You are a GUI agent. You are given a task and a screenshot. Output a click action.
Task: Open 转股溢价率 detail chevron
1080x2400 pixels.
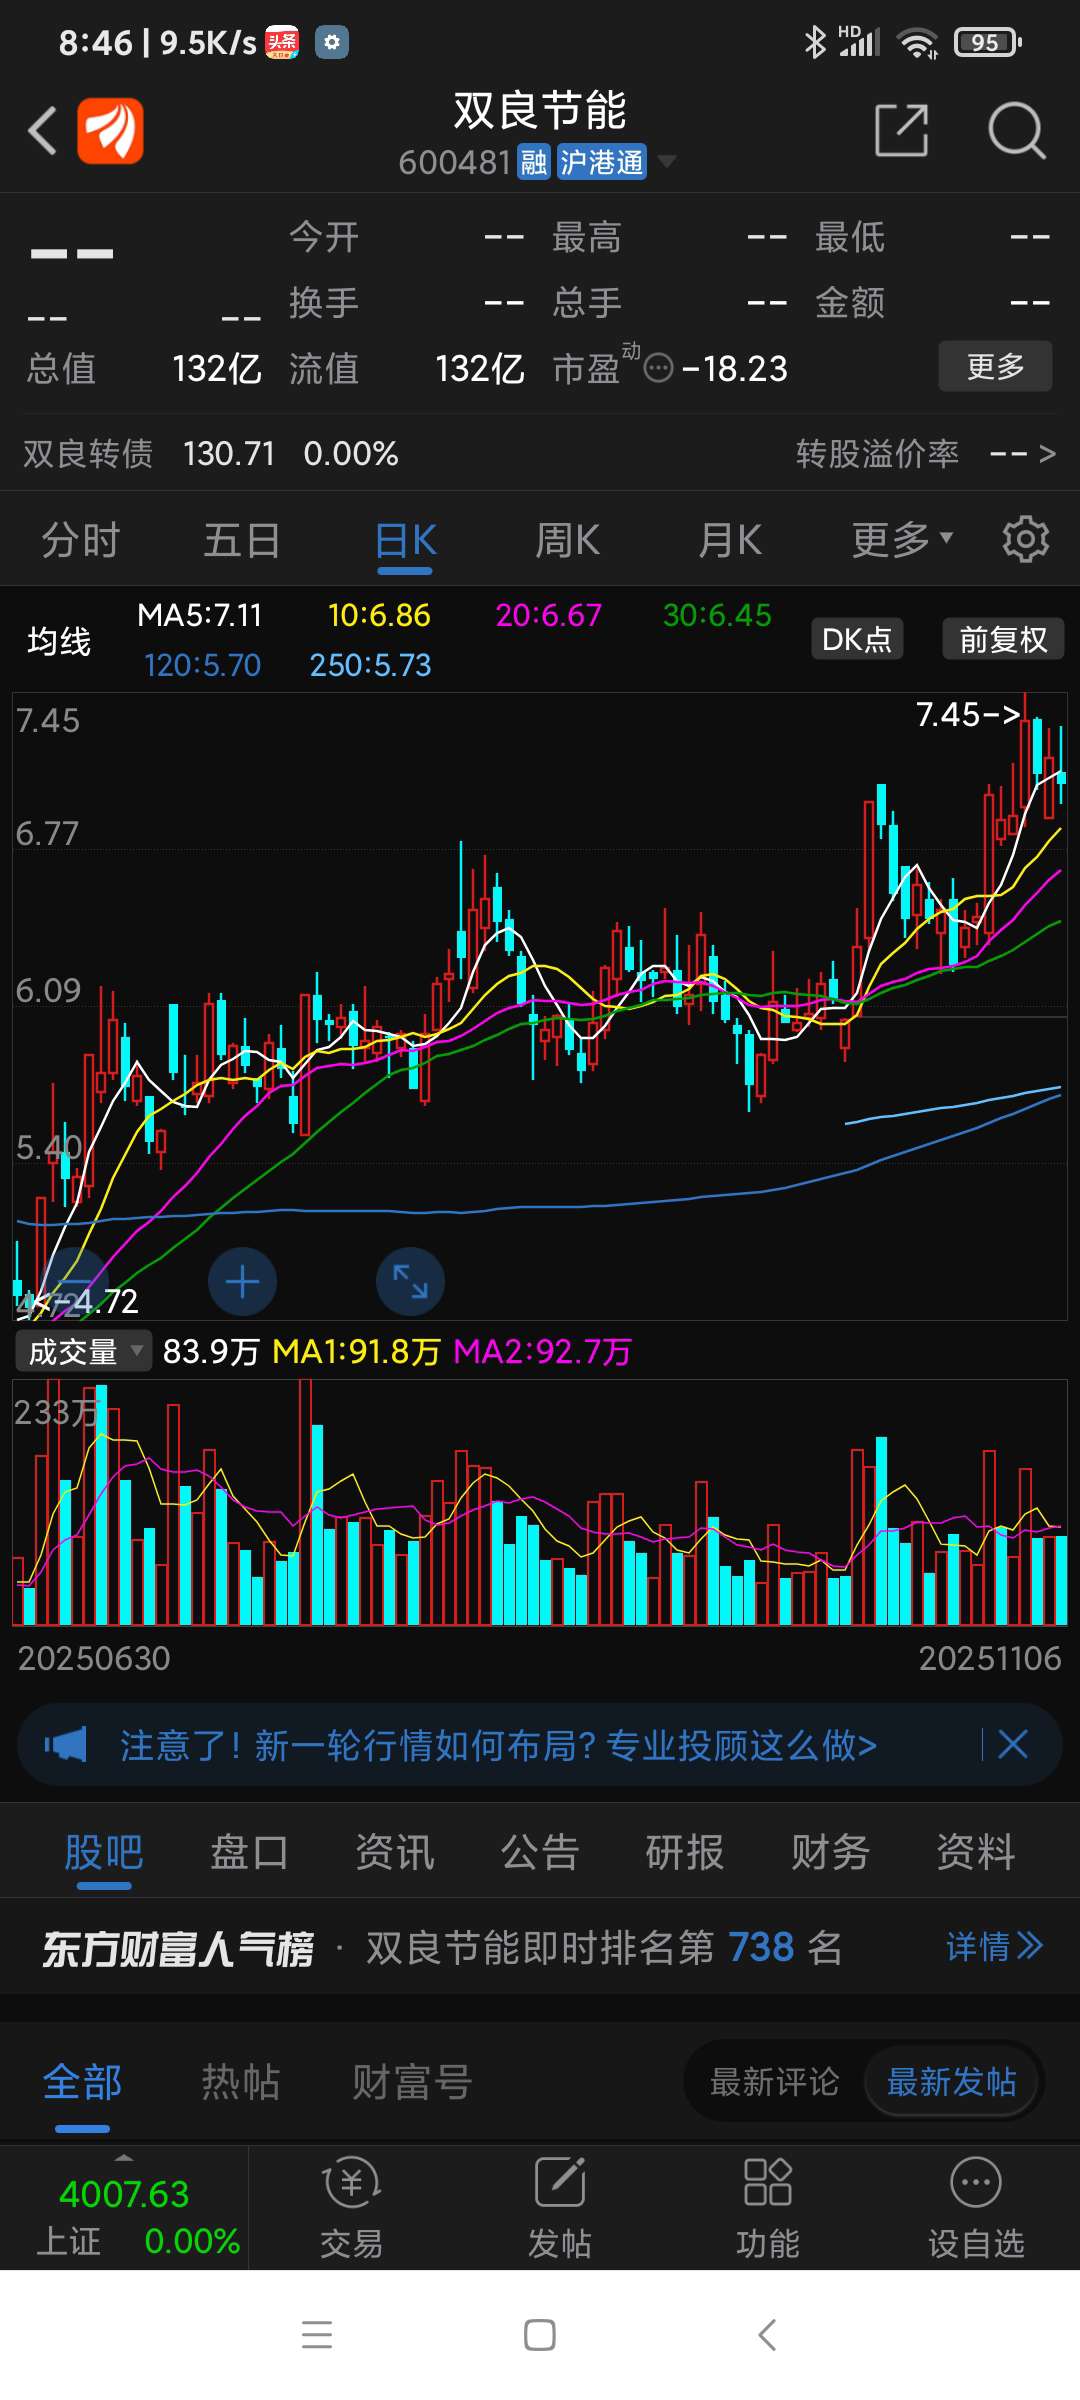(x=1047, y=454)
